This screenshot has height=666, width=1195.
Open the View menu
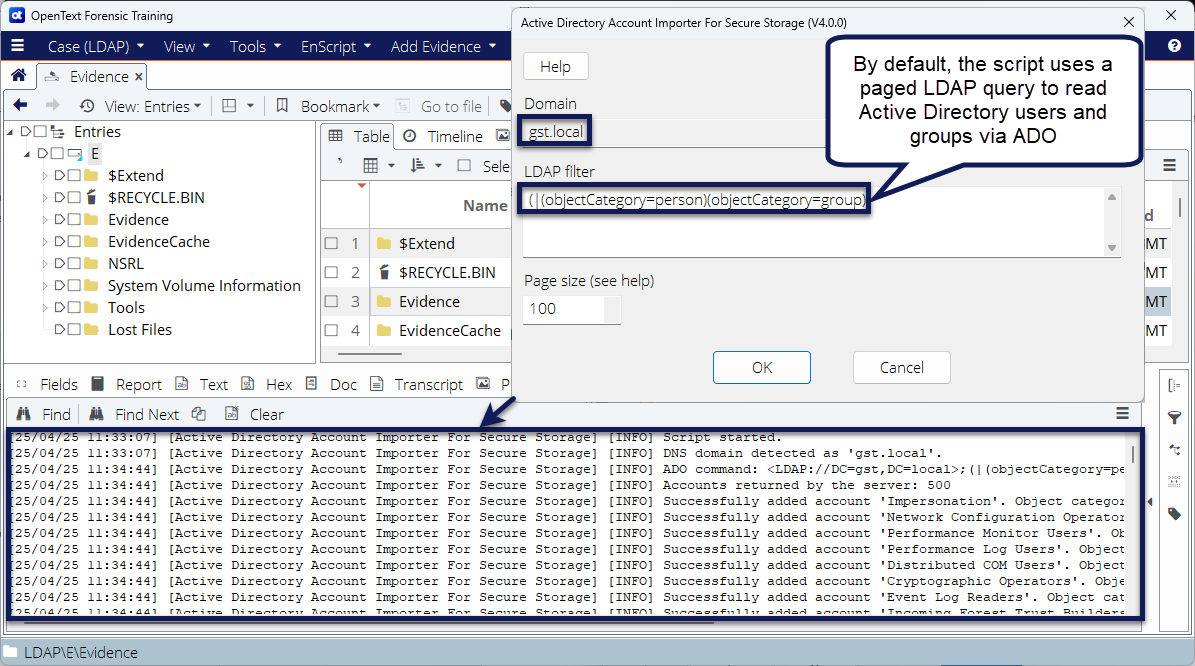[x=187, y=46]
